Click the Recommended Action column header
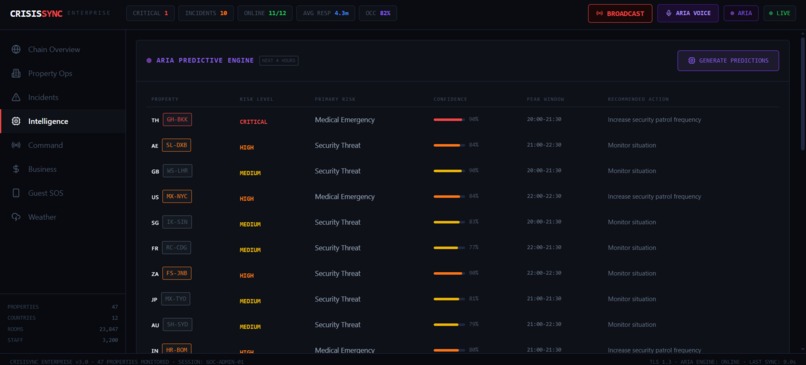The image size is (806, 365). 638,99
